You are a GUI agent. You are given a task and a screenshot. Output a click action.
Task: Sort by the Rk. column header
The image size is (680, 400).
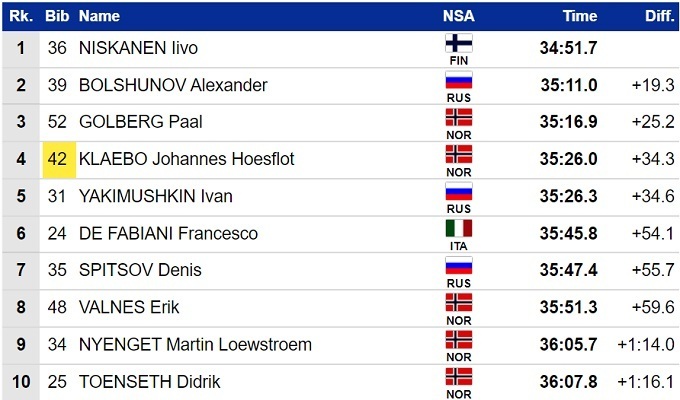tap(21, 16)
